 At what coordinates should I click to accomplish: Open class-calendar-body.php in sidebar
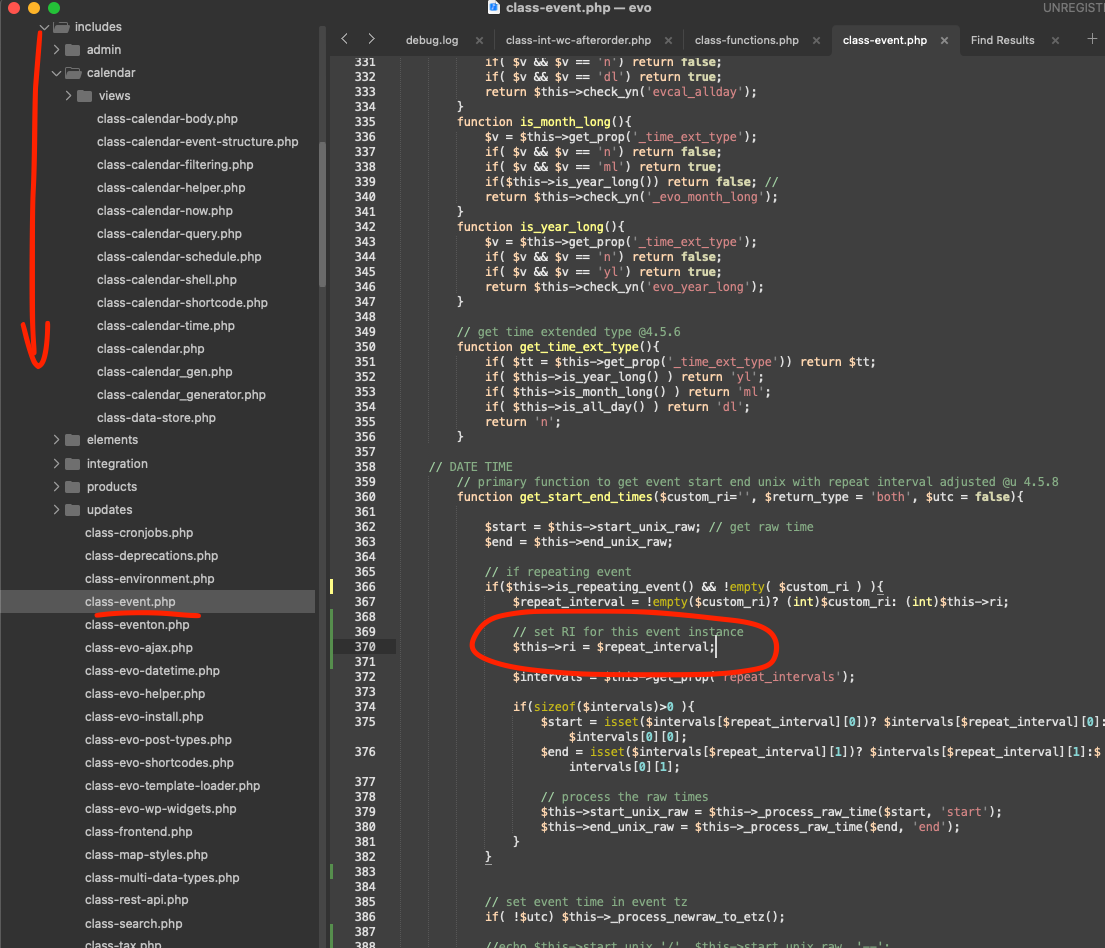click(x=167, y=119)
